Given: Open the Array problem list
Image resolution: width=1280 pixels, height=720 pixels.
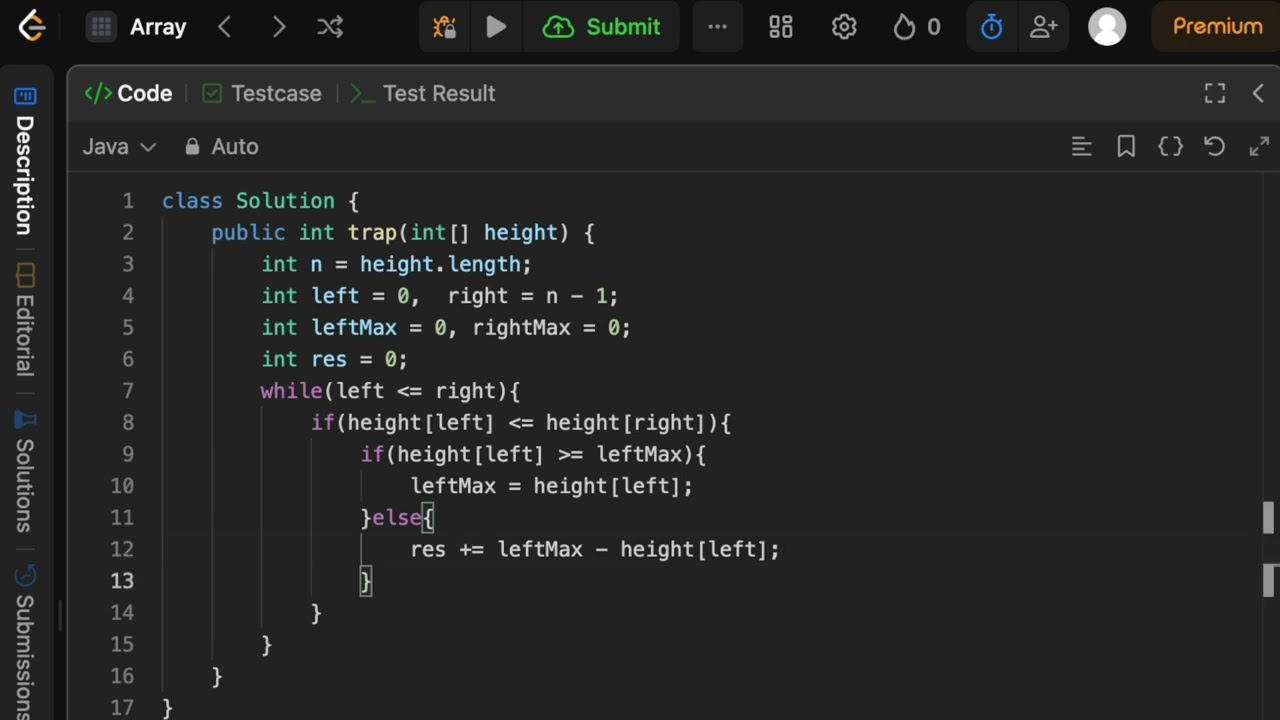Looking at the screenshot, I should click(137, 27).
